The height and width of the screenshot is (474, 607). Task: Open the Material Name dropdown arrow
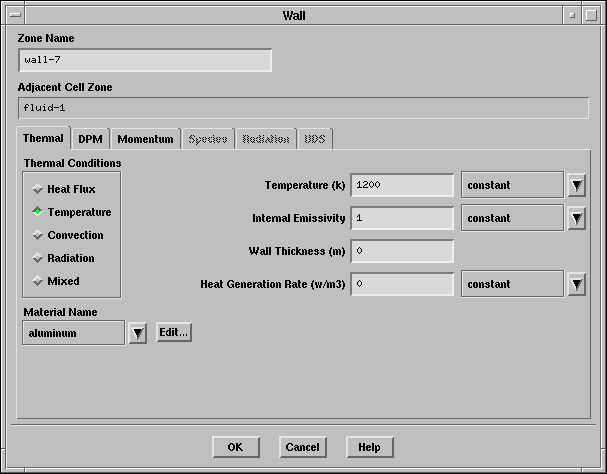click(x=138, y=333)
